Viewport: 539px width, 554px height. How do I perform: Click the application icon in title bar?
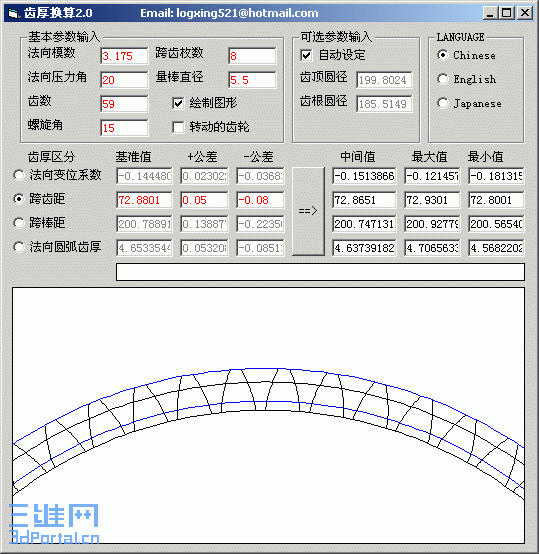click(13, 13)
